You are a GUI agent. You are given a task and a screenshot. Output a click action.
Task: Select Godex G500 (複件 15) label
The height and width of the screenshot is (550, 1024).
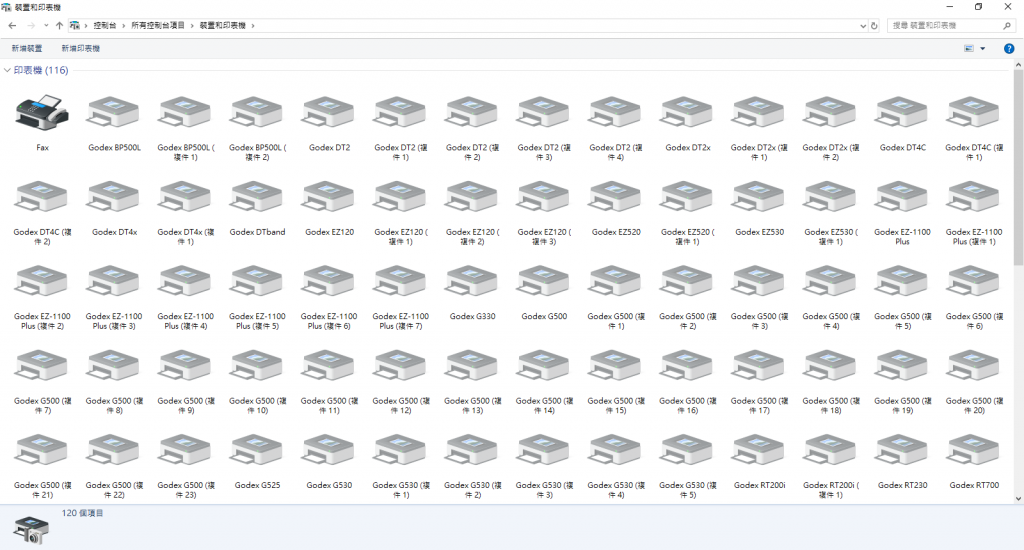(615, 406)
